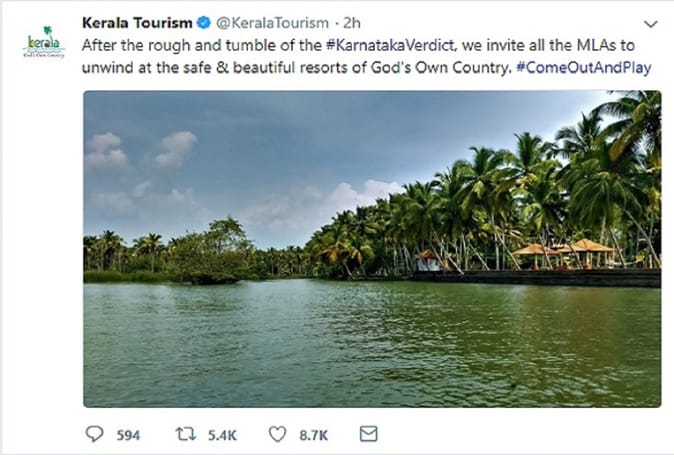Click the 594 replies count

pyautogui.click(x=128, y=435)
